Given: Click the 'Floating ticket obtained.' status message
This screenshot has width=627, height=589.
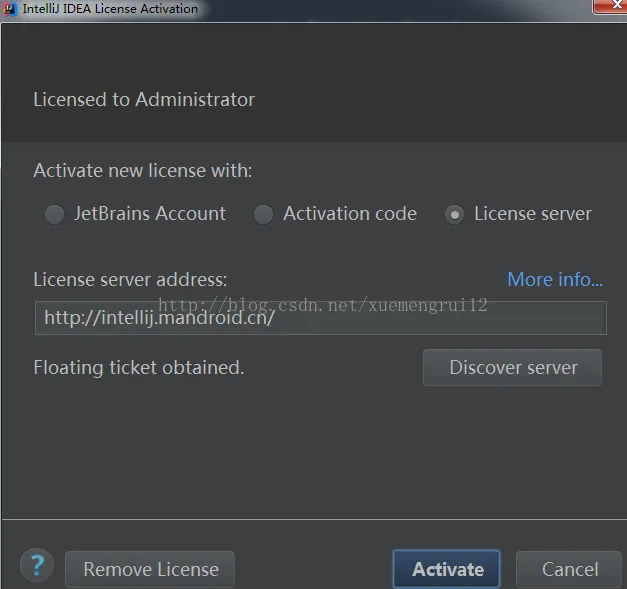Looking at the screenshot, I should point(139,367).
